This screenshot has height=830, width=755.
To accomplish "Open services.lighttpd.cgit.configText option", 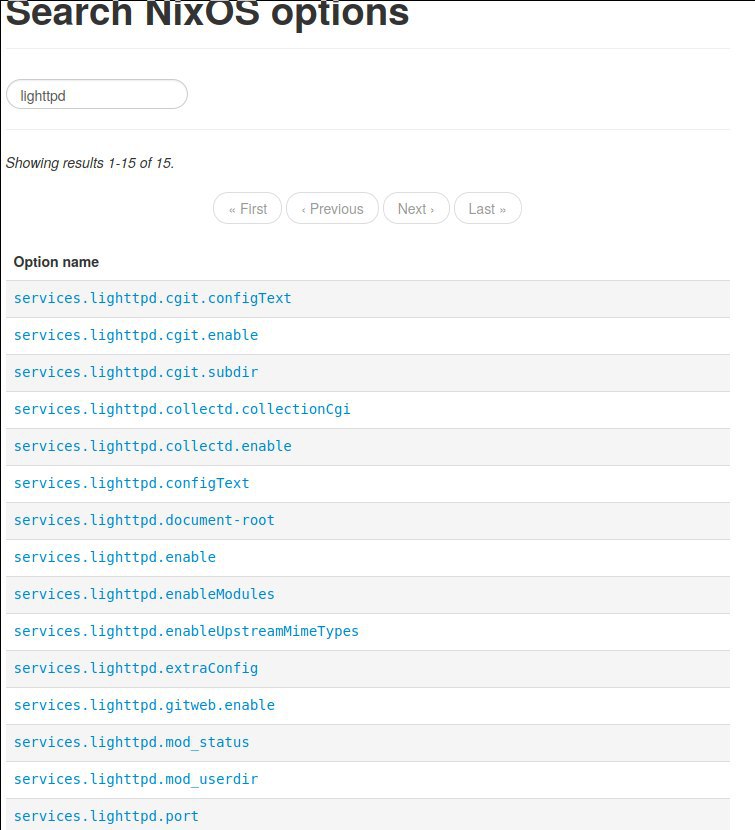I will 152,299.
